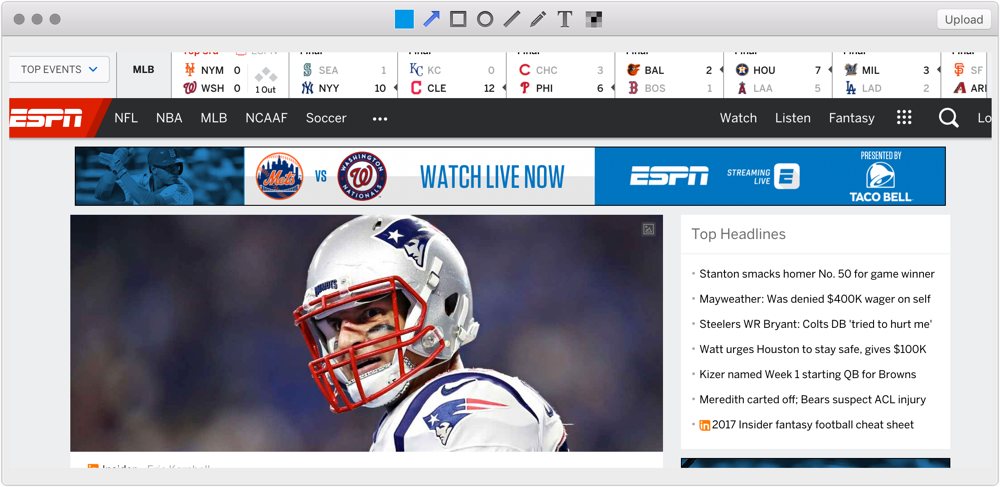Click the Nationals logo in banner
This screenshot has width=1000, height=487.
click(x=362, y=176)
